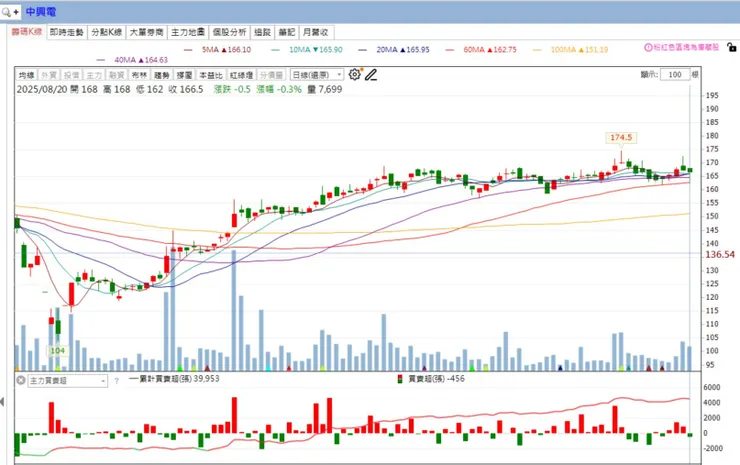The width and height of the screenshot is (740, 465).
Task: Click the 60MA legend line swatch
Action: (x=450, y=50)
